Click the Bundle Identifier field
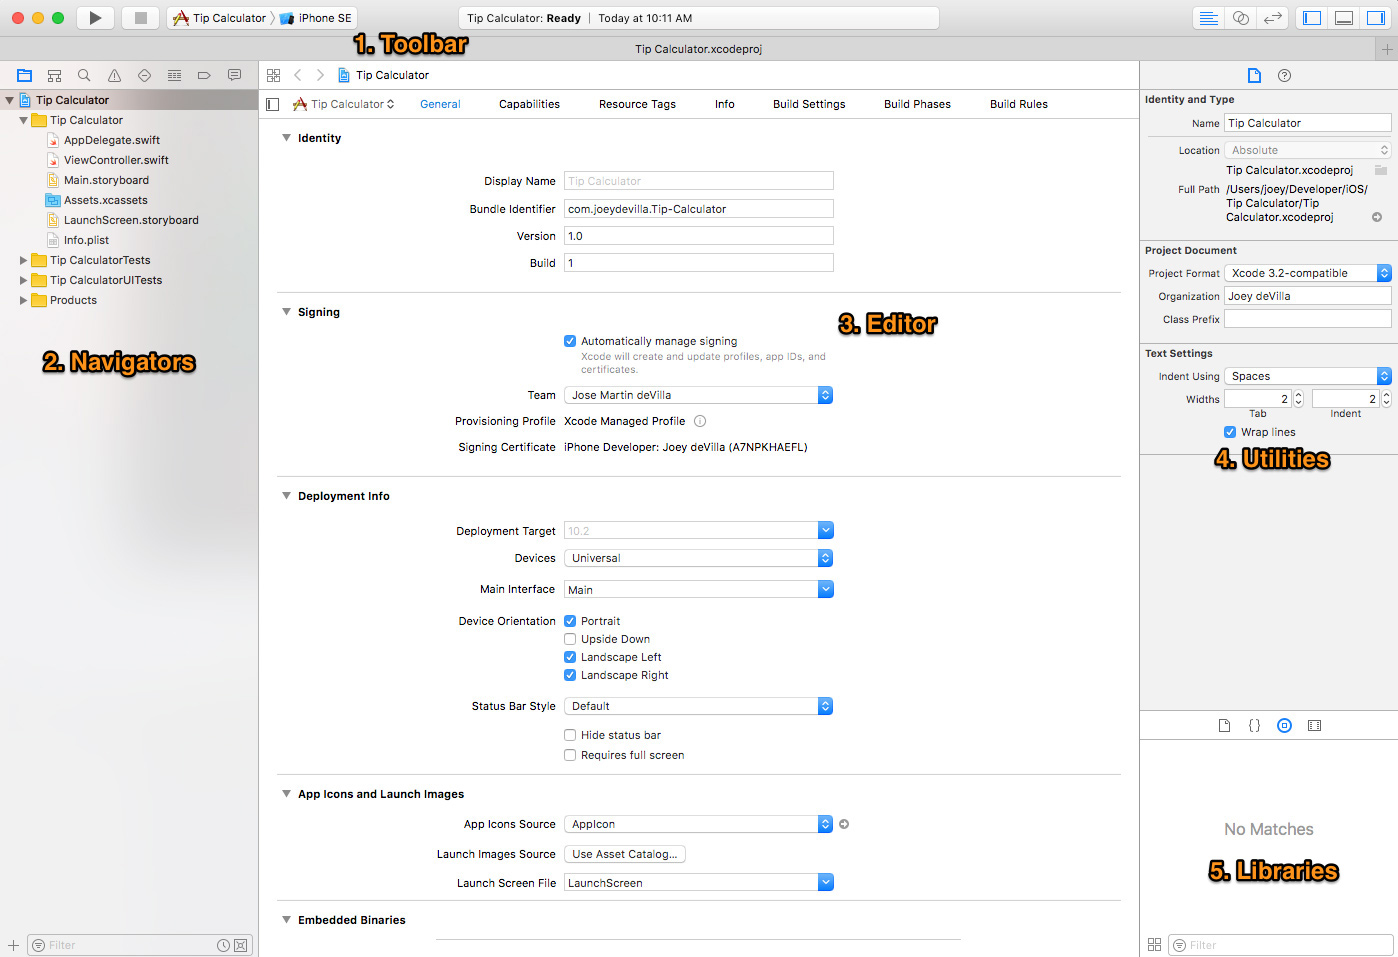The image size is (1398, 957). coord(699,209)
